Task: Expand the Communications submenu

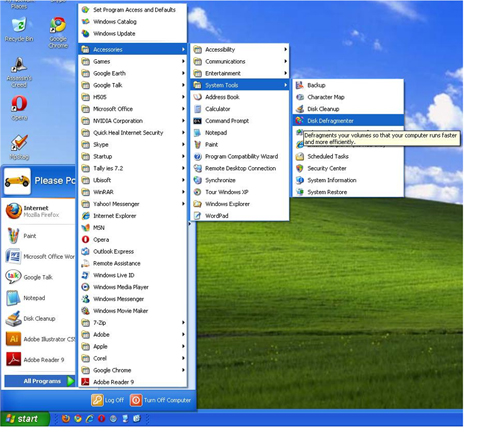Action: click(239, 61)
